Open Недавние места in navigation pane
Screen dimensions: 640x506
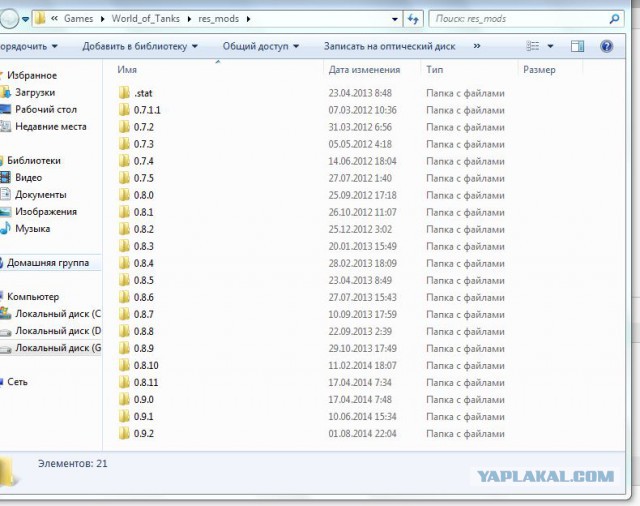click(x=51, y=126)
